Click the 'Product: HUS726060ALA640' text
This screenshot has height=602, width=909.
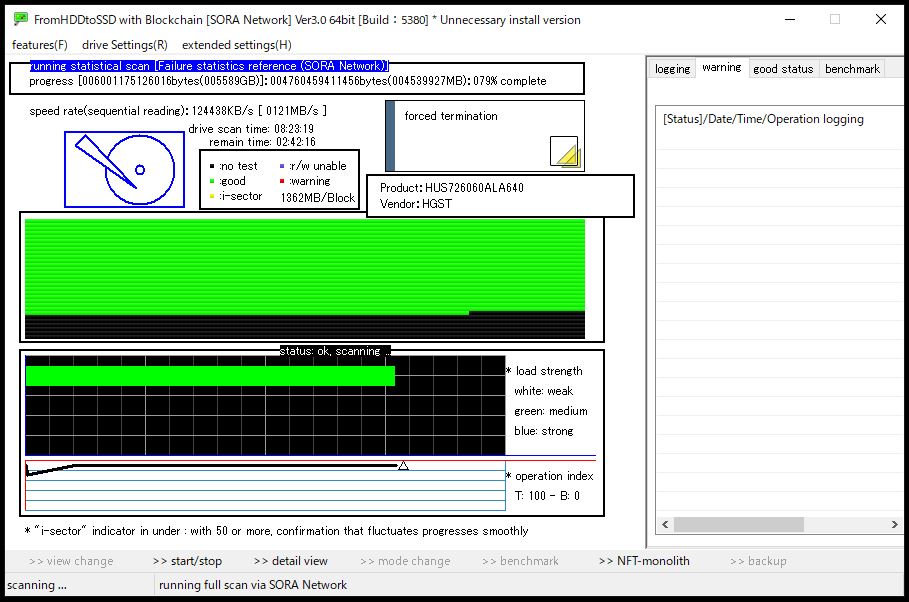pos(452,188)
